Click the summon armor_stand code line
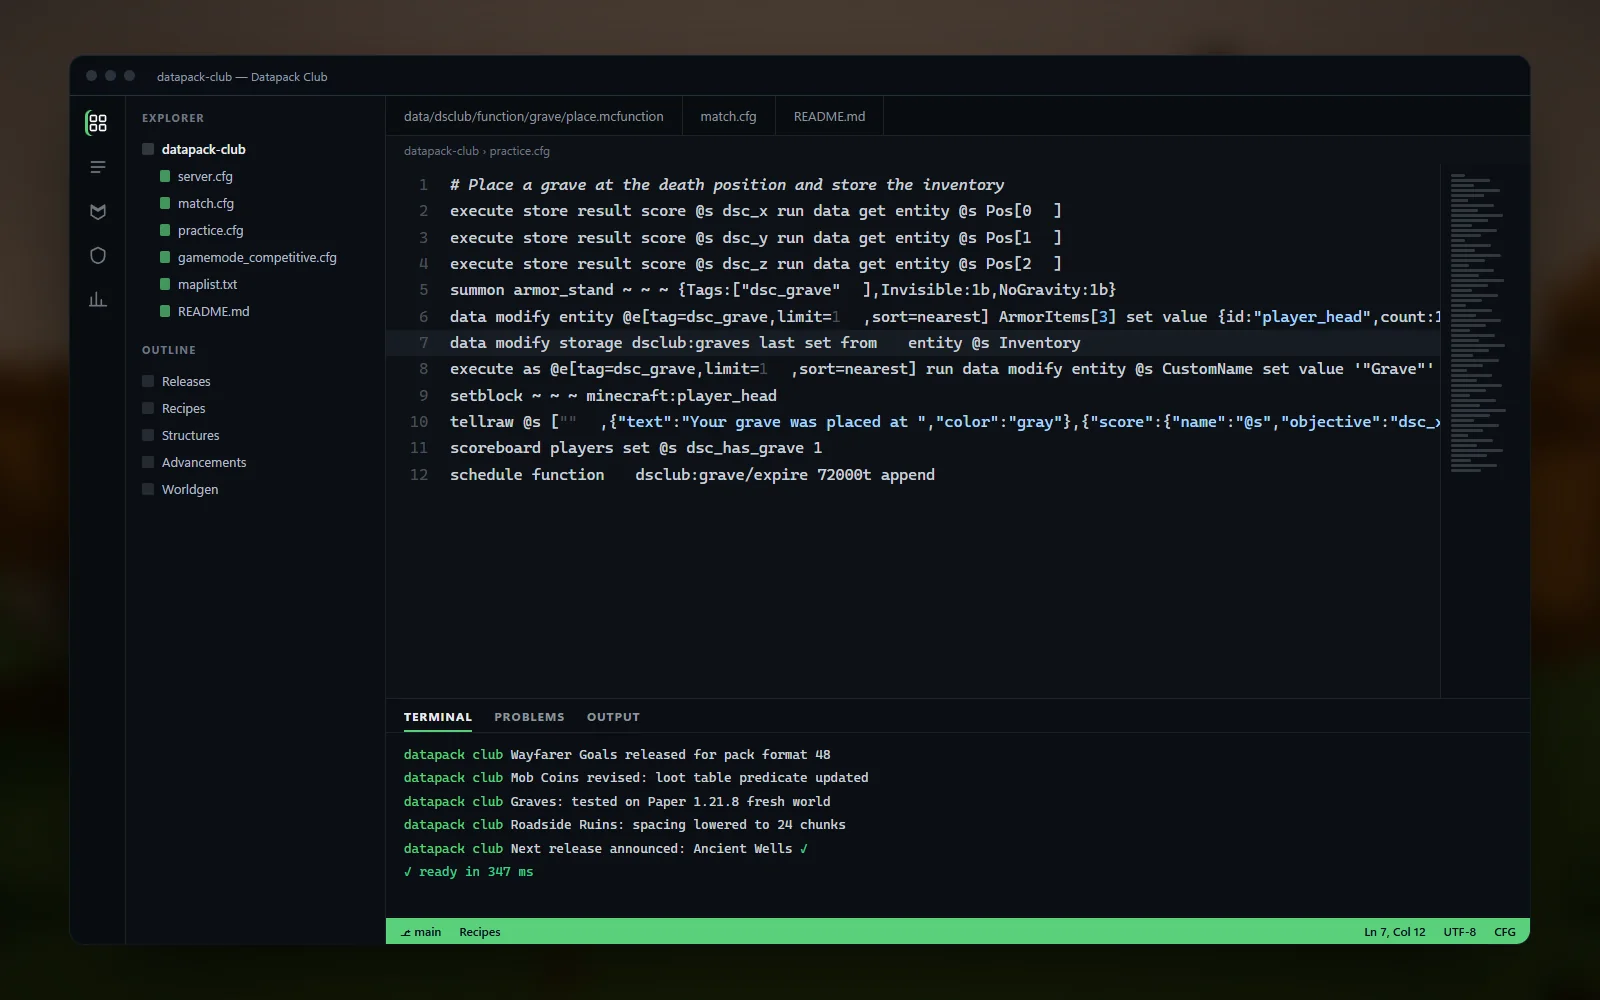This screenshot has height=1000, width=1600. [783, 290]
